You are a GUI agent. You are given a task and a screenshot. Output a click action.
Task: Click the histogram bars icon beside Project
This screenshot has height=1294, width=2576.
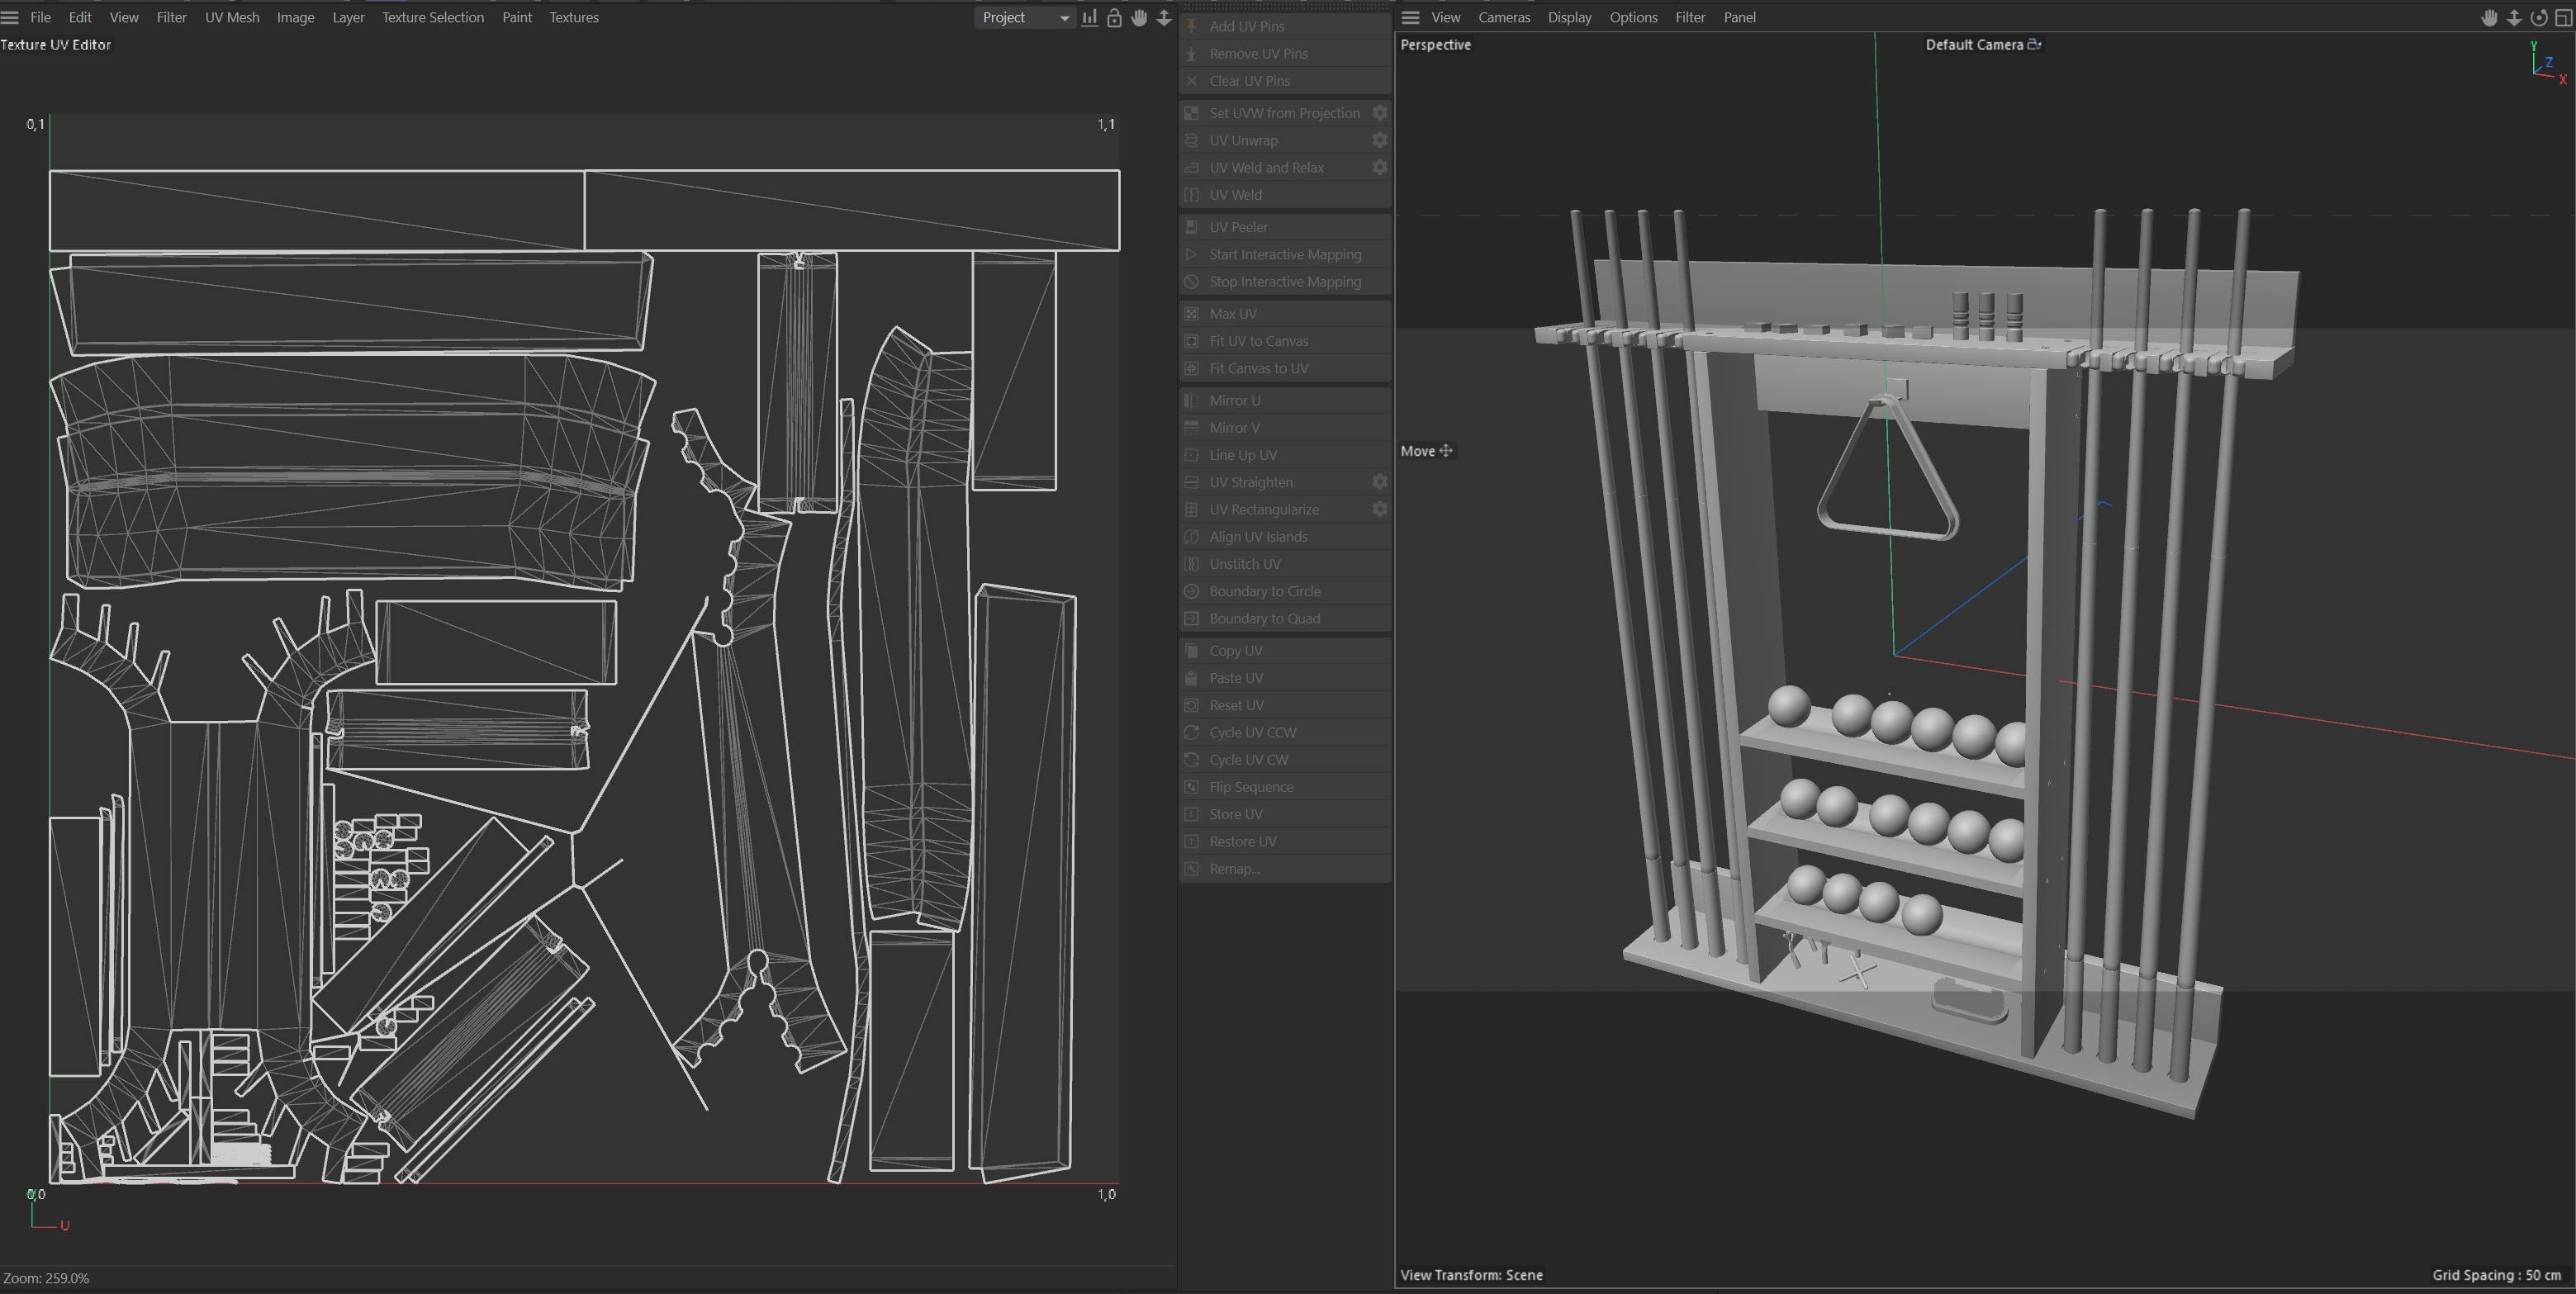(1089, 18)
